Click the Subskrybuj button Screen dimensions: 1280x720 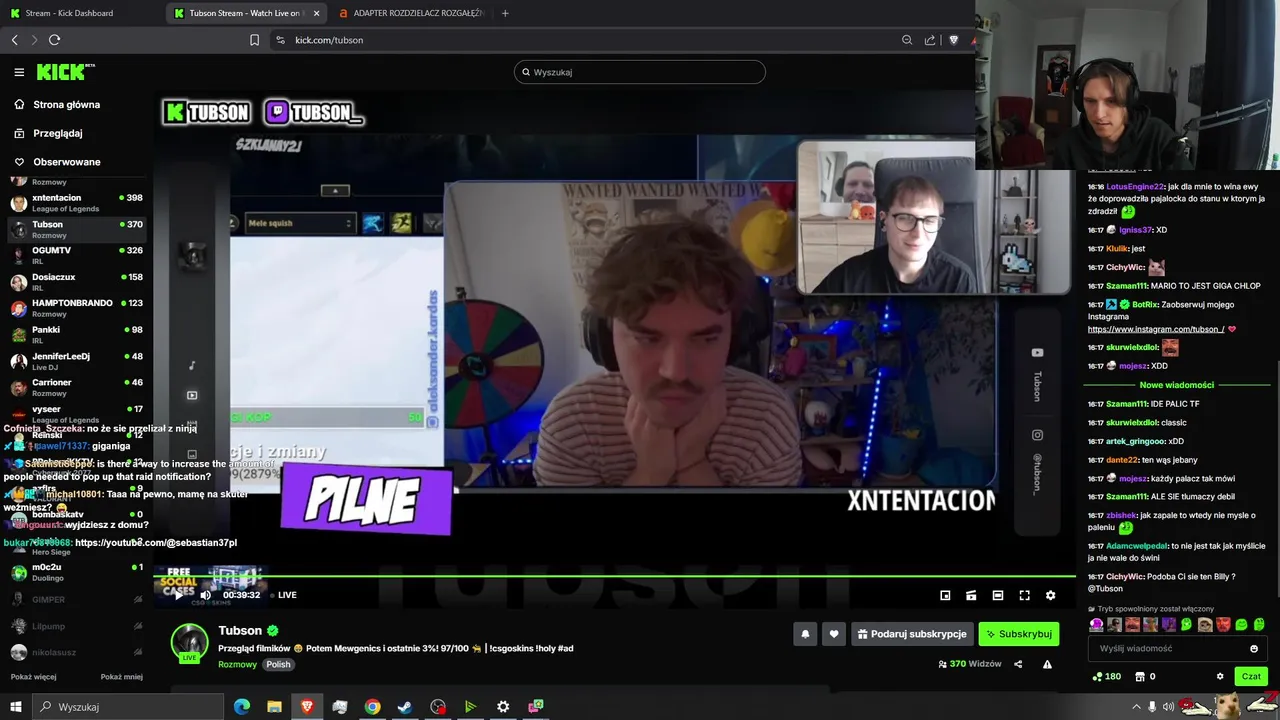point(1019,634)
